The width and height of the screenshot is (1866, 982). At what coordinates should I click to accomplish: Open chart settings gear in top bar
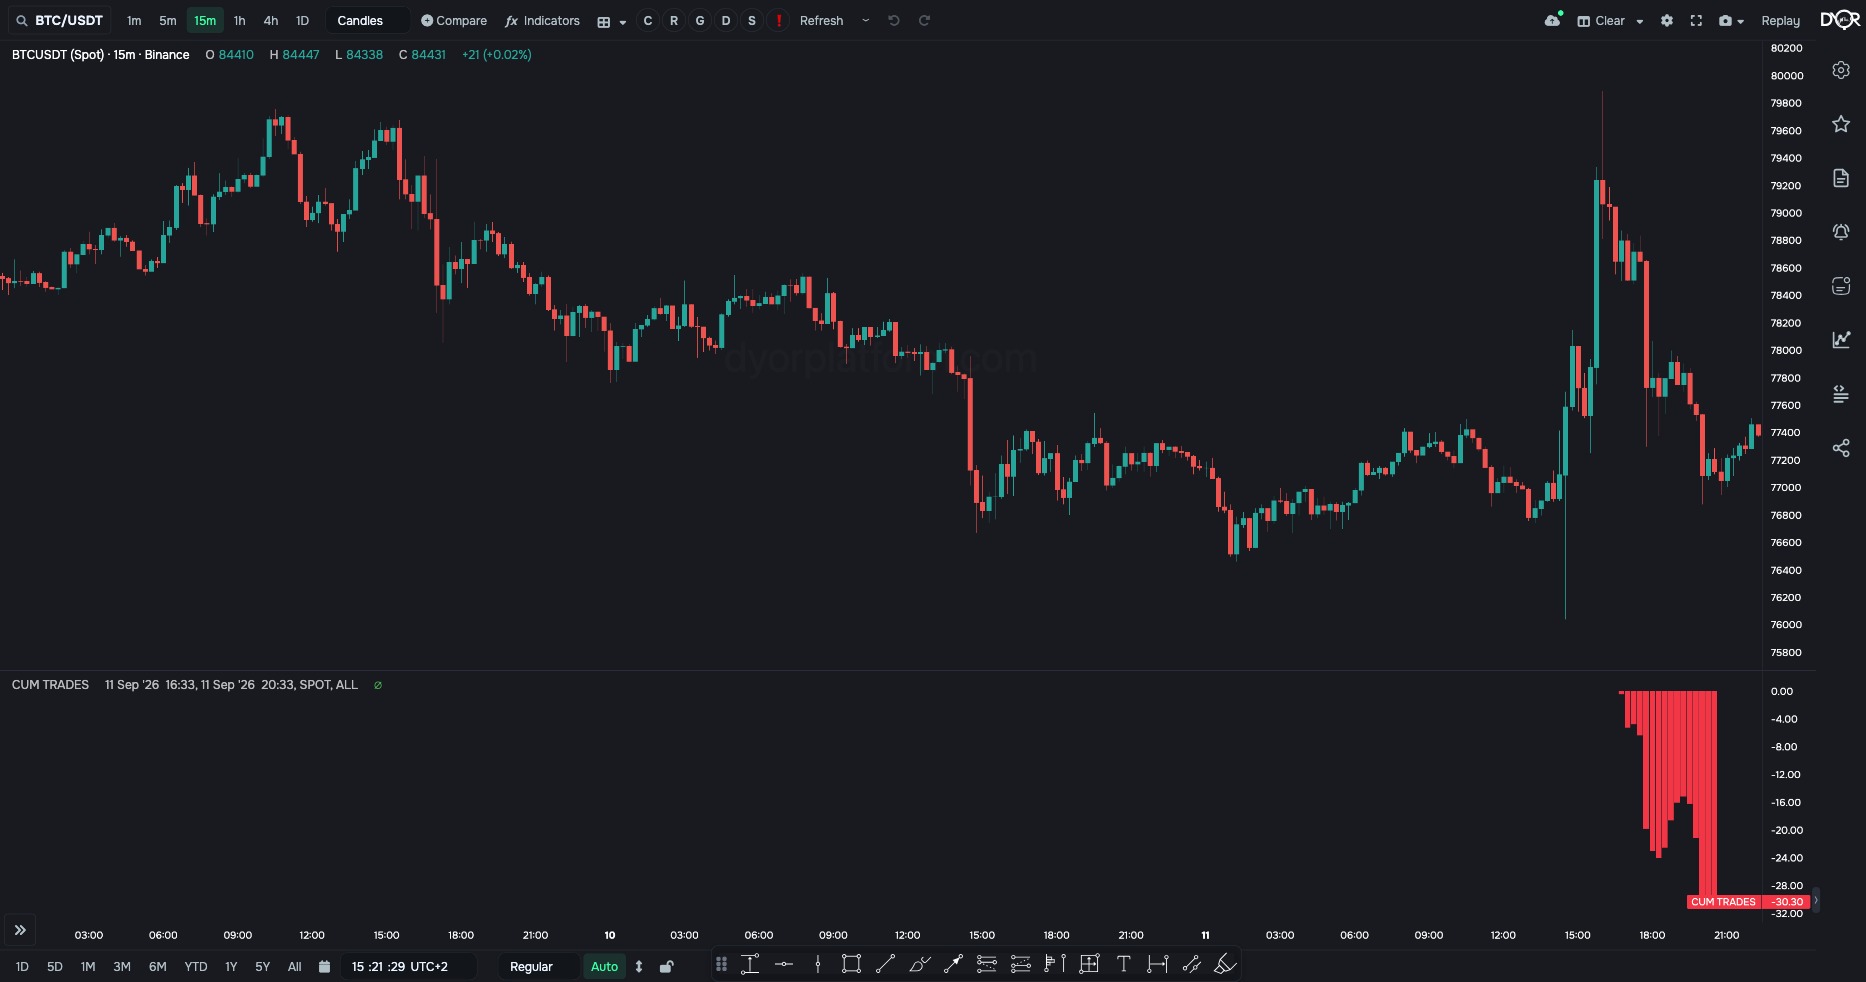coord(1667,20)
